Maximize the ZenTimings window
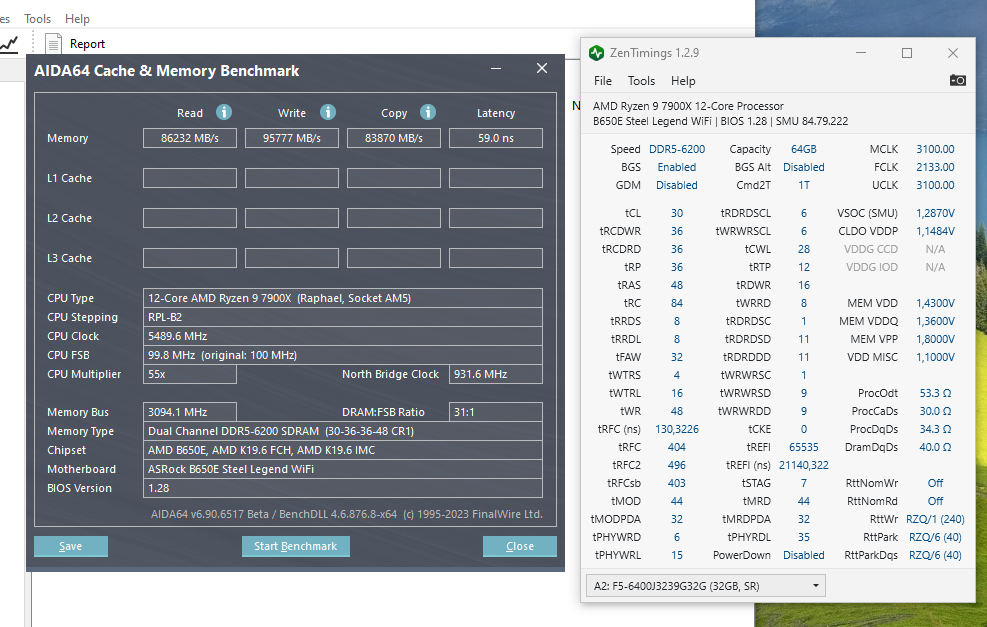 tap(906, 53)
